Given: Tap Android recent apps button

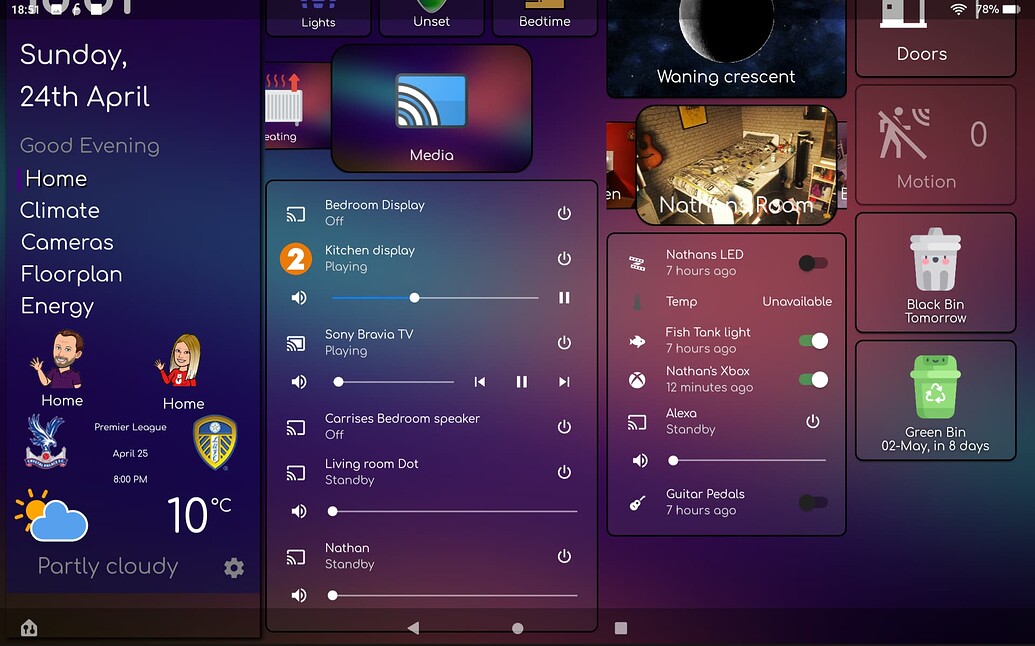Looking at the screenshot, I should [x=620, y=628].
